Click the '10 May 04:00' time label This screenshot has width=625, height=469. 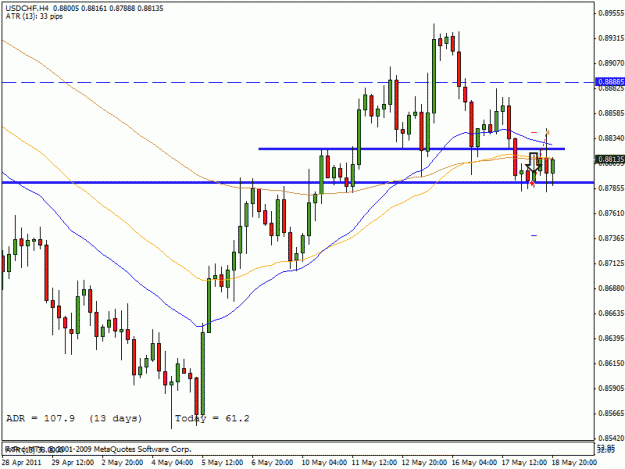click(324, 463)
